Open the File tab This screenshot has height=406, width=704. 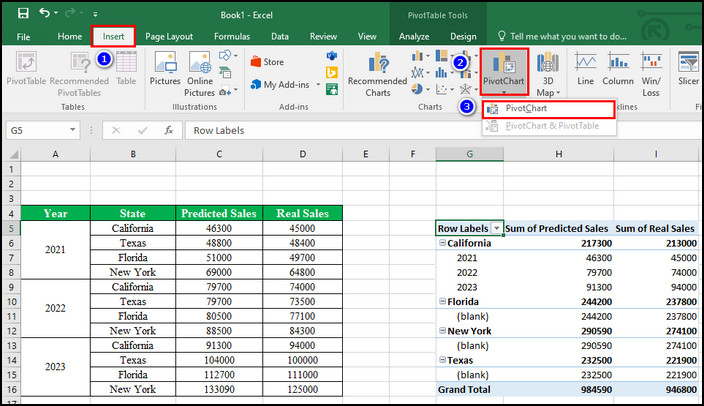[x=23, y=37]
